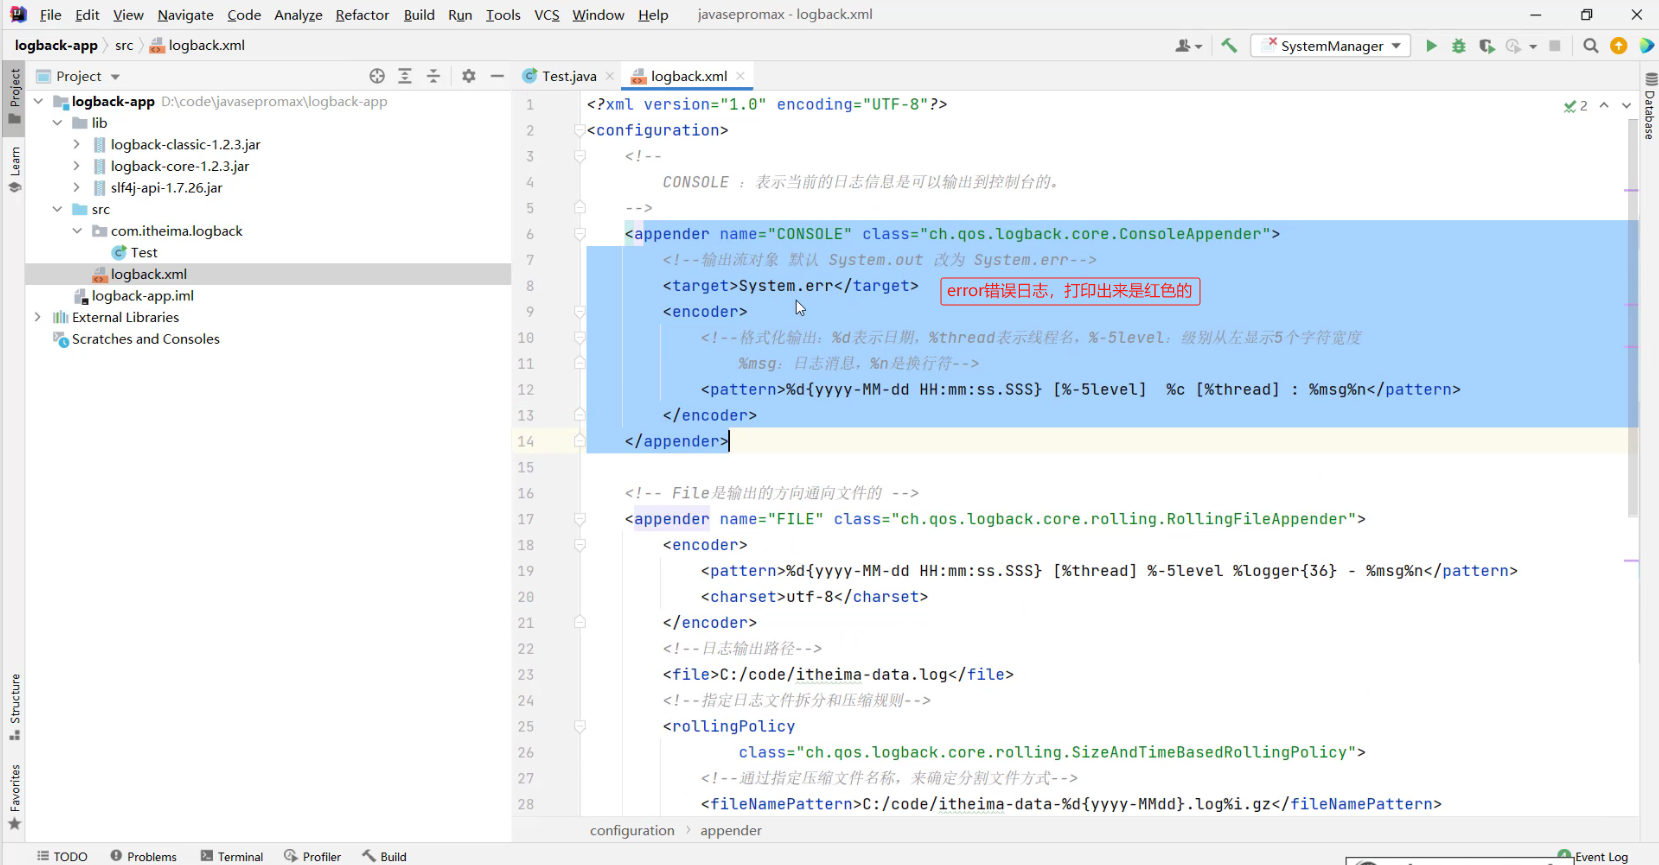Open Search Everywhere magnifier icon

coord(1590,46)
